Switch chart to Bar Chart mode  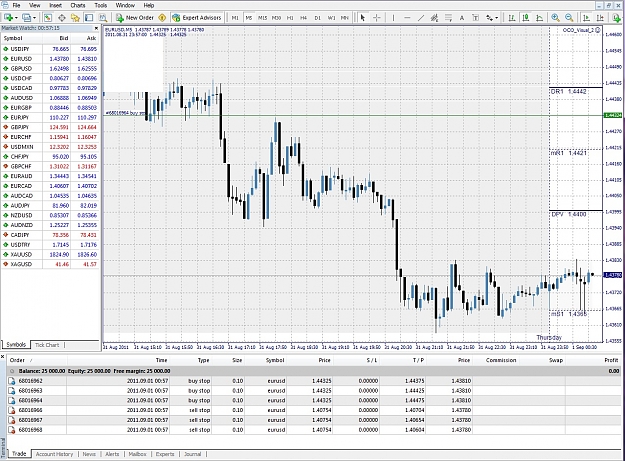tap(511, 18)
